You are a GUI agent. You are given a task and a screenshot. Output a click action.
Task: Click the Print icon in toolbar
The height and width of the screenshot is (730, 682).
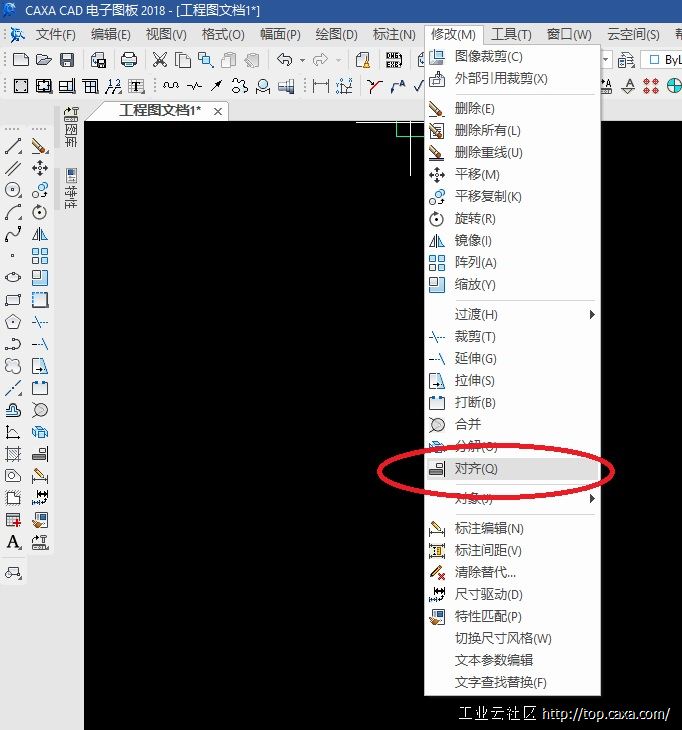(128, 60)
